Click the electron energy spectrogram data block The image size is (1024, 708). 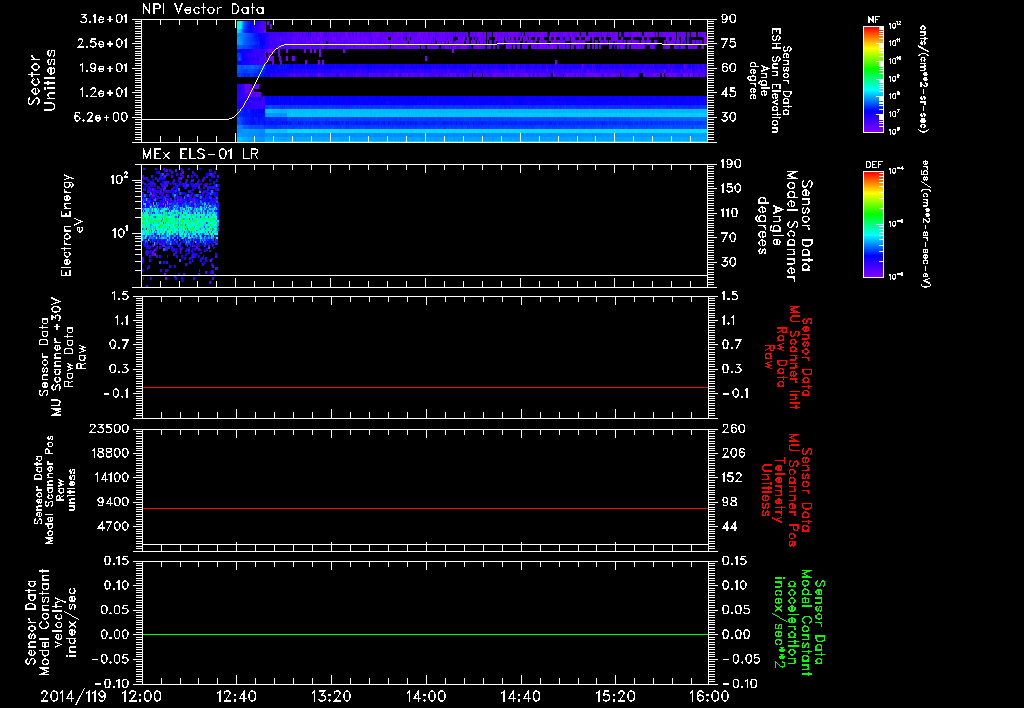click(180, 225)
